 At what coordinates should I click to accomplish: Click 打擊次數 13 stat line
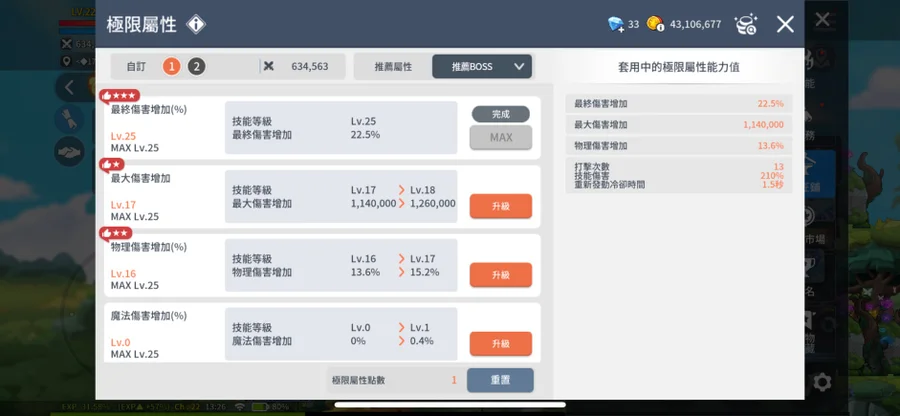[x=678, y=166]
